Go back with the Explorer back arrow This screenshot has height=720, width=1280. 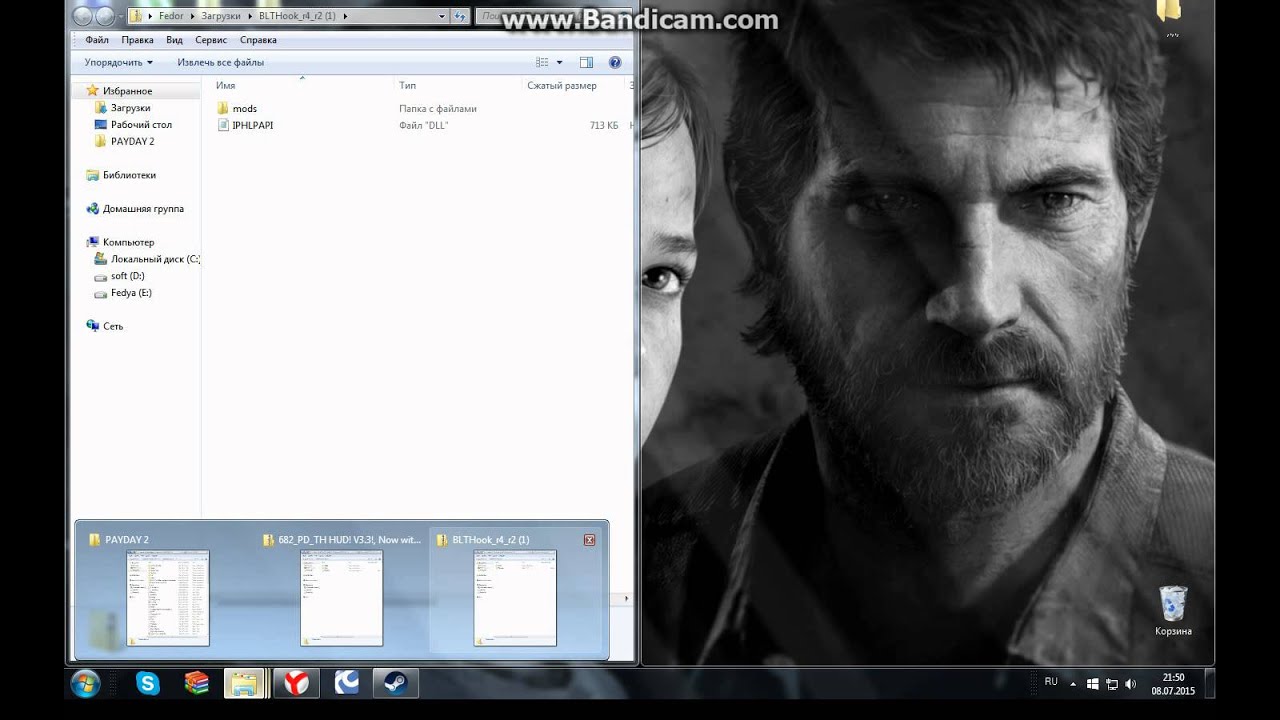[x=83, y=16]
